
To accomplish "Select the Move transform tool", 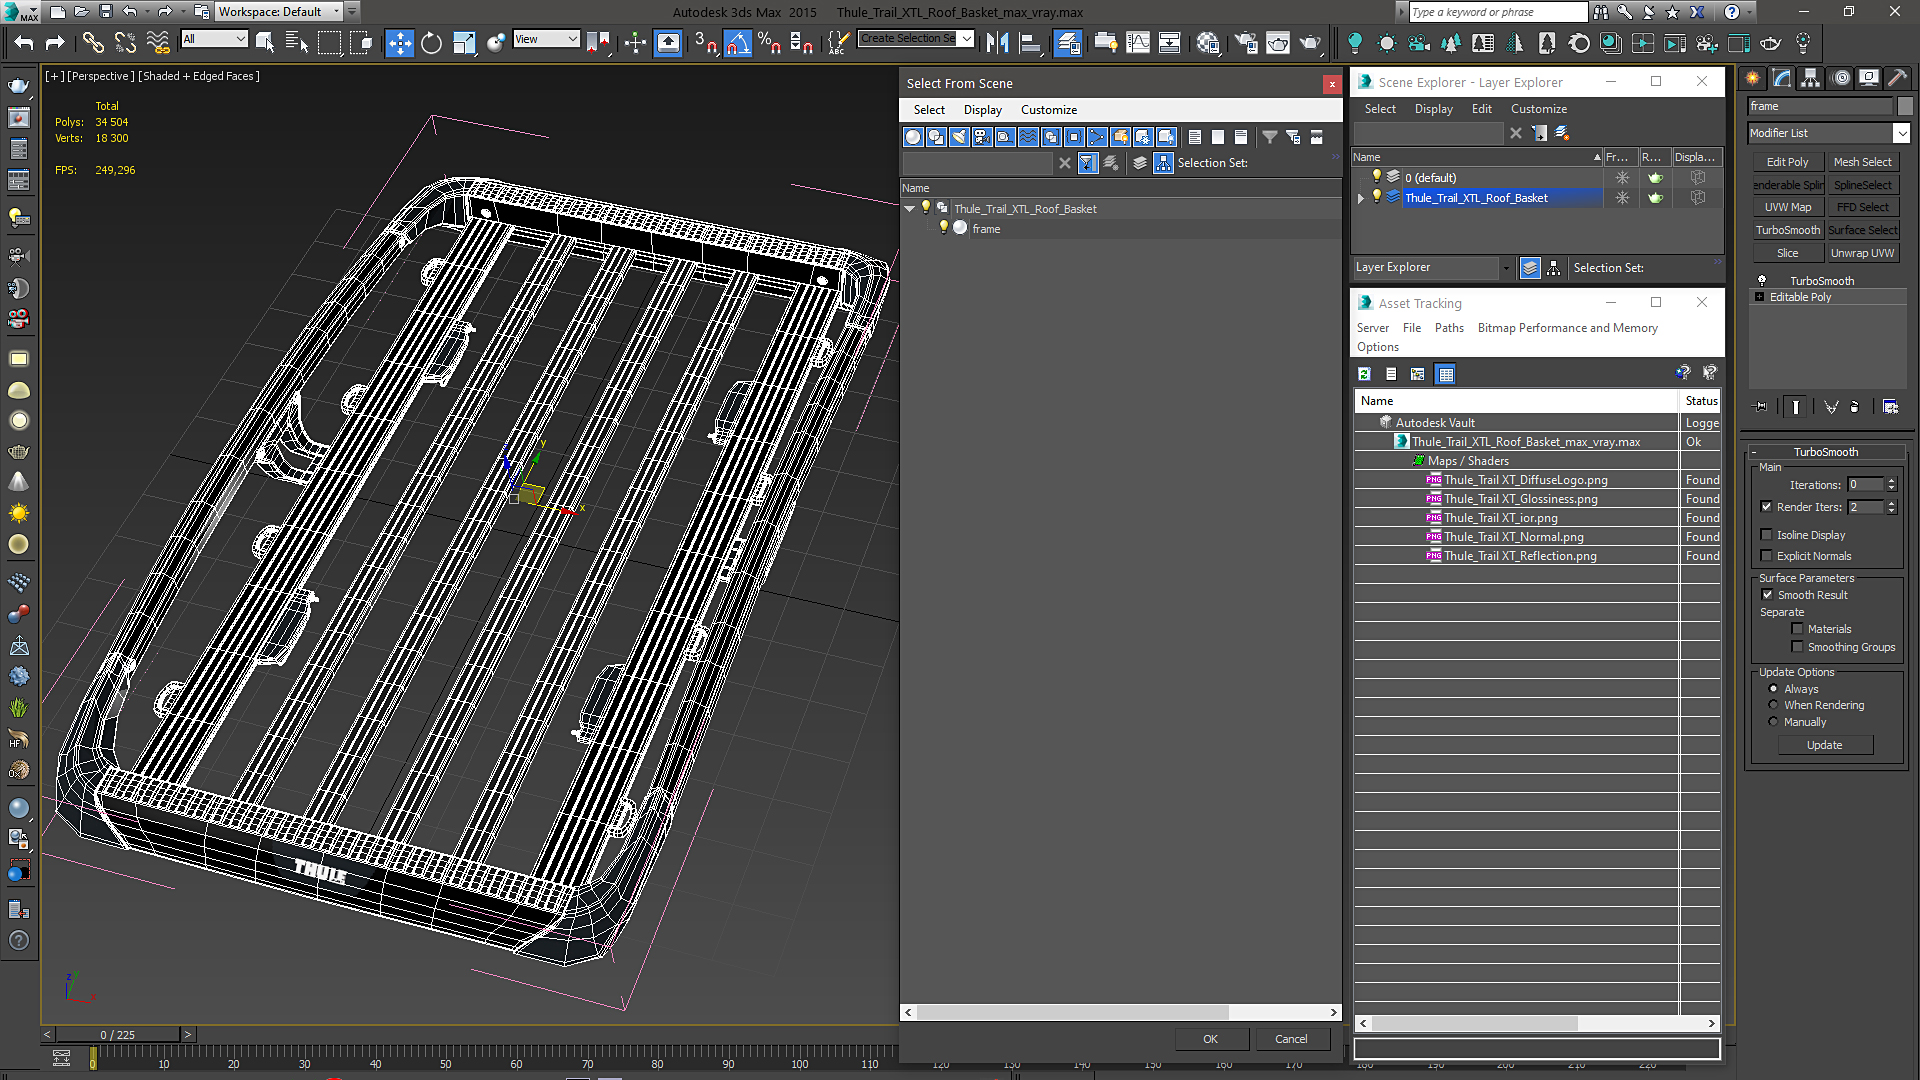I will [x=399, y=43].
